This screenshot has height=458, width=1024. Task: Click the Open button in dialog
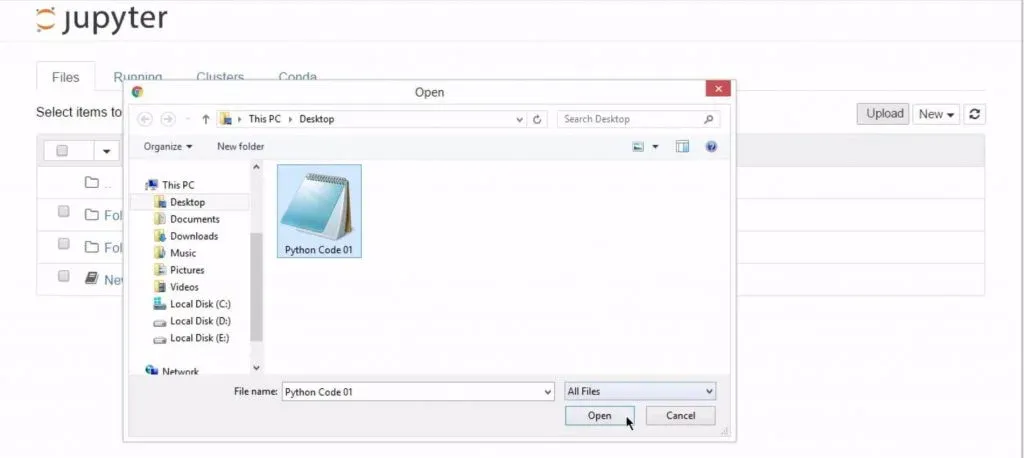coord(599,416)
